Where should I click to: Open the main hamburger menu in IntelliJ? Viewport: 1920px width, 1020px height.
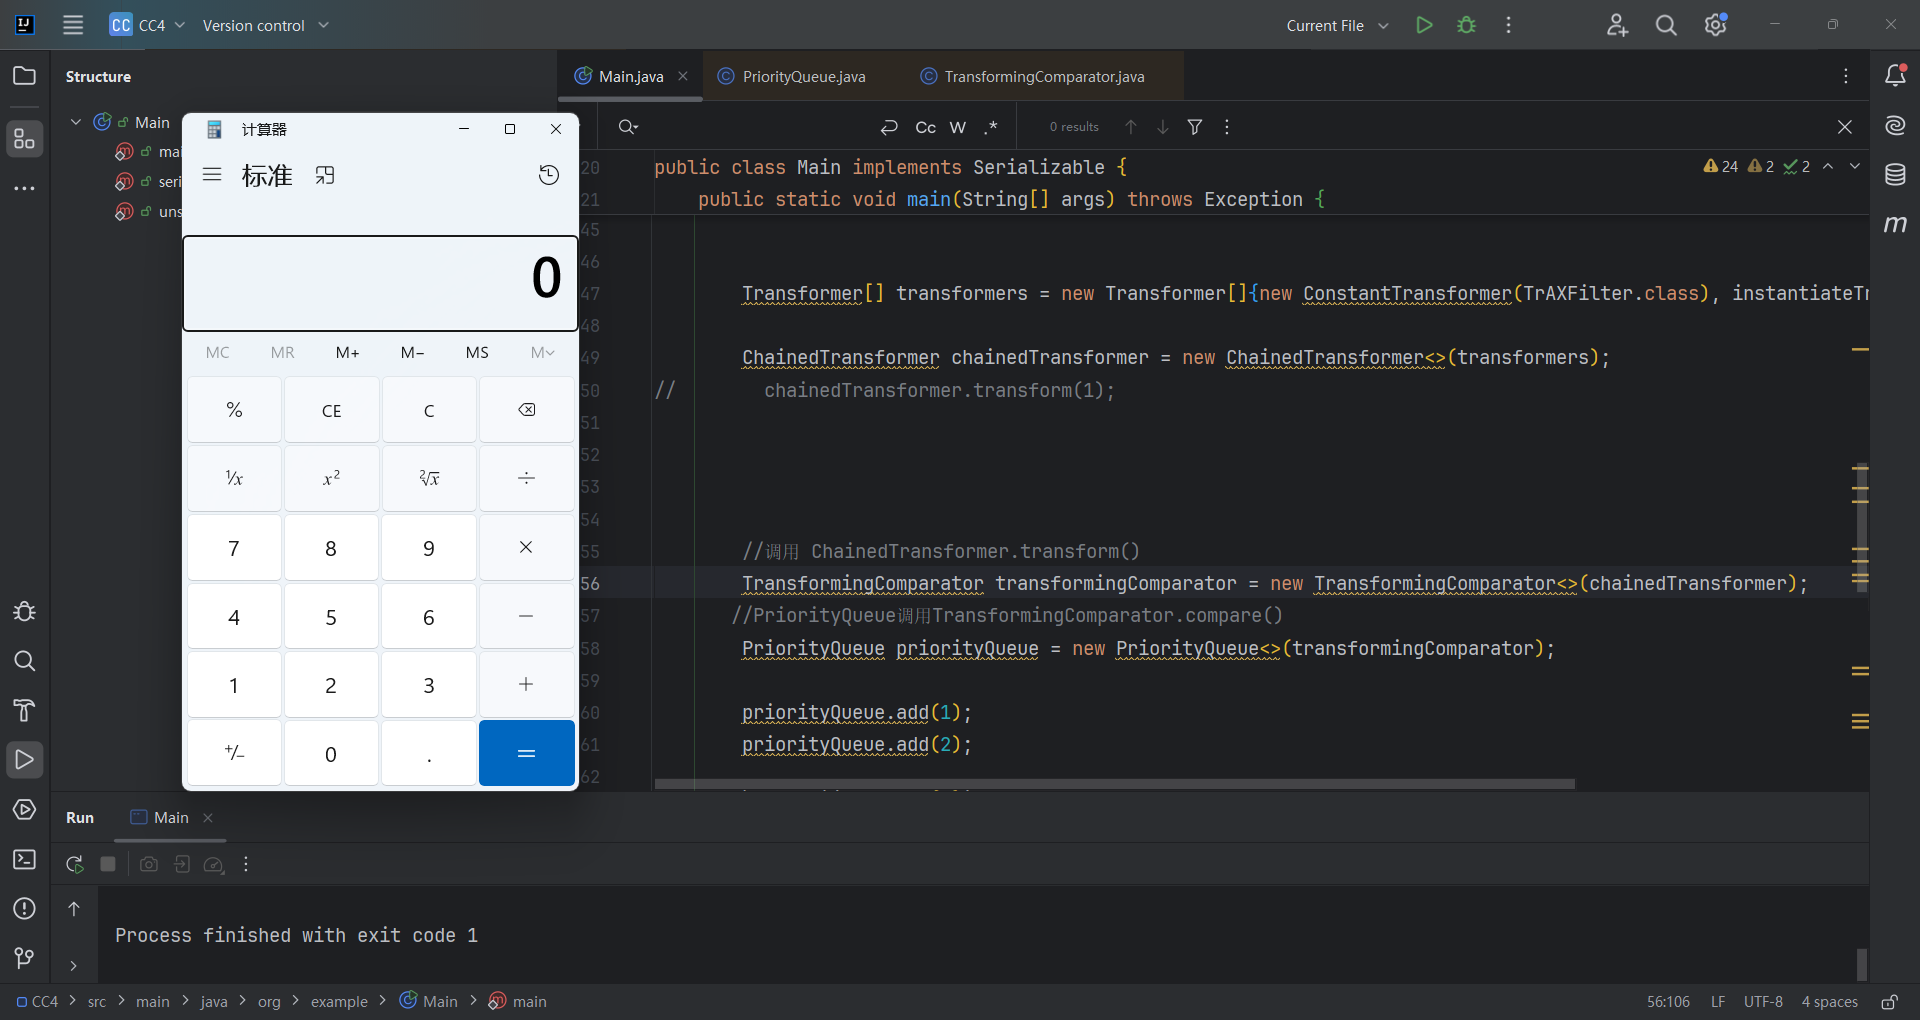[73, 25]
